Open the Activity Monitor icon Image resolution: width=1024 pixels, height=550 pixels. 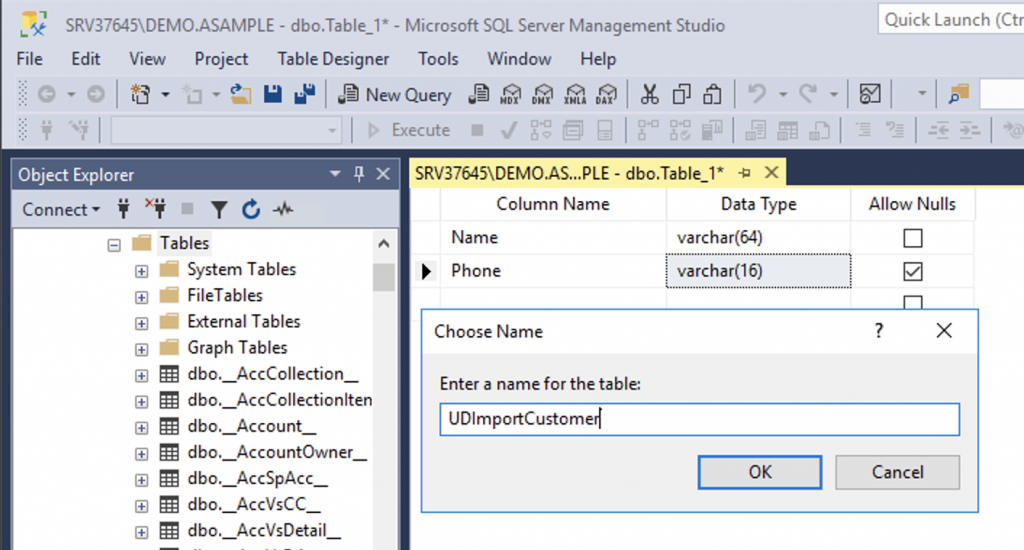(x=870, y=95)
